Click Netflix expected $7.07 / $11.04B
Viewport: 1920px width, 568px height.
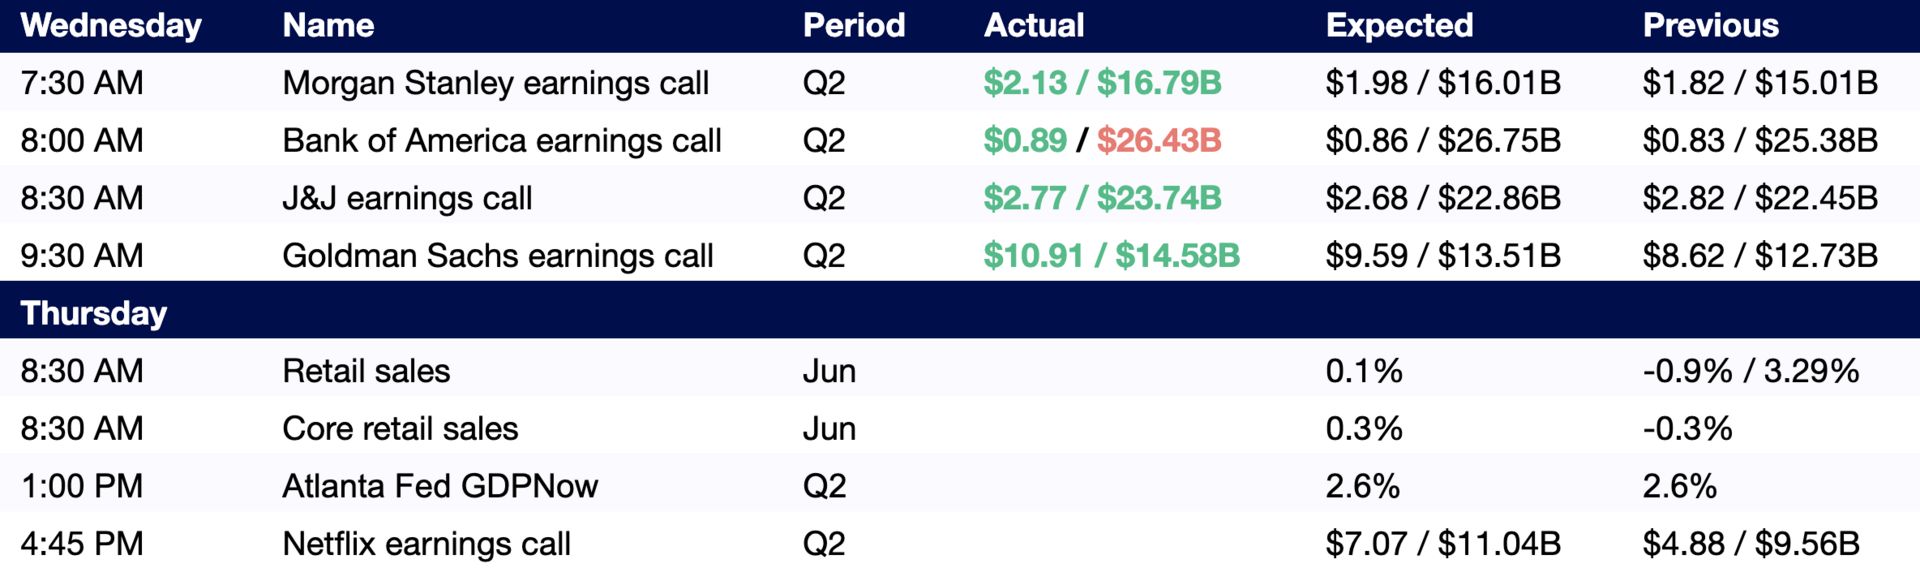(1443, 544)
